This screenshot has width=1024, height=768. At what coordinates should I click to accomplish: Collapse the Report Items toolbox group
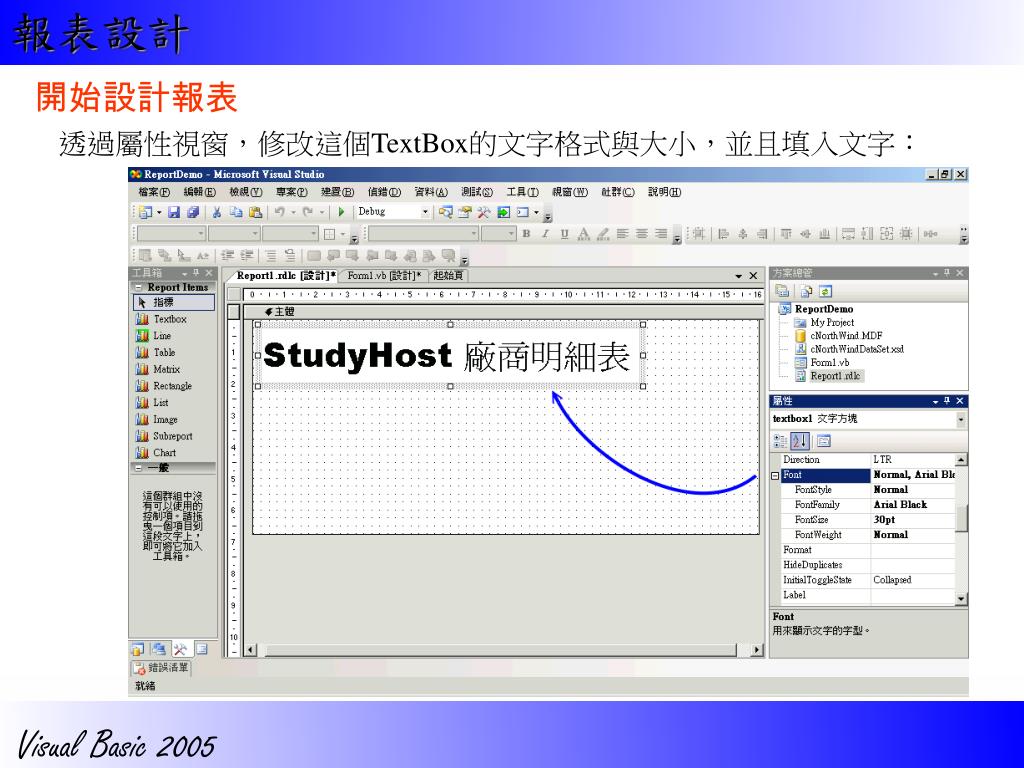pos(138,287)
